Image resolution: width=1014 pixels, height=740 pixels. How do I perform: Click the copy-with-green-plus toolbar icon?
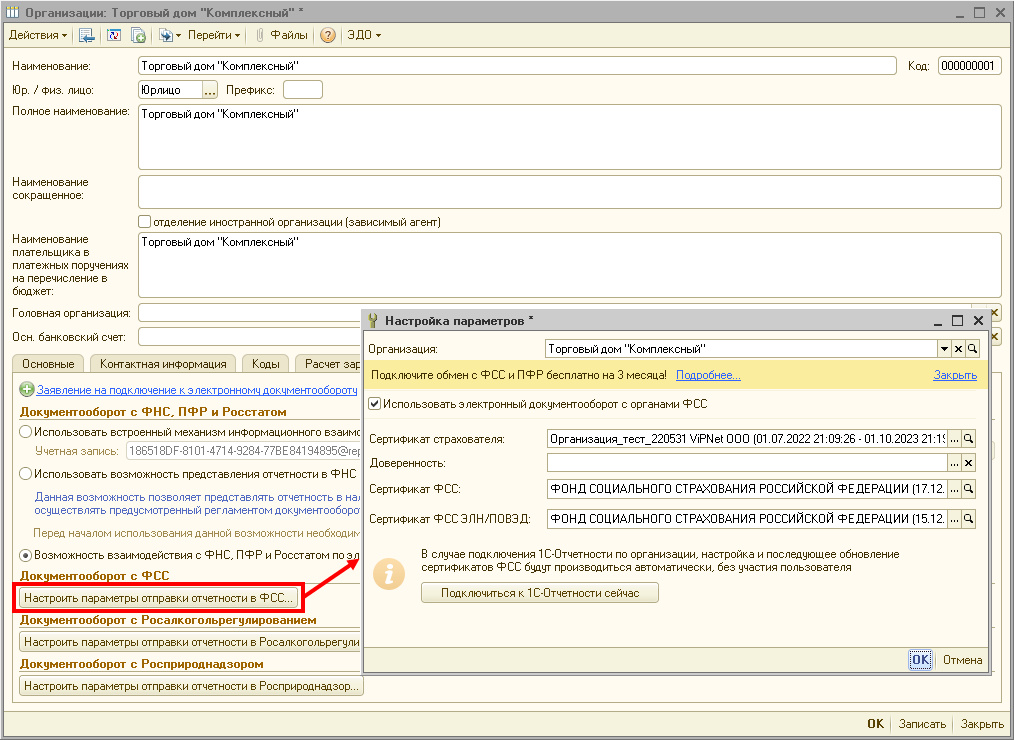click(139, 35)
